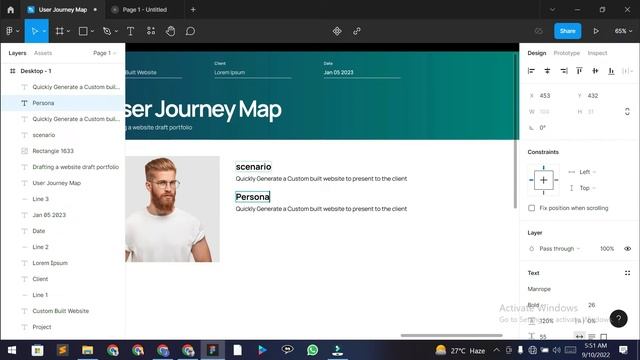Open Pen tool options dropdown arrow
Screen dimensions: 640x360
pos(116,31)
